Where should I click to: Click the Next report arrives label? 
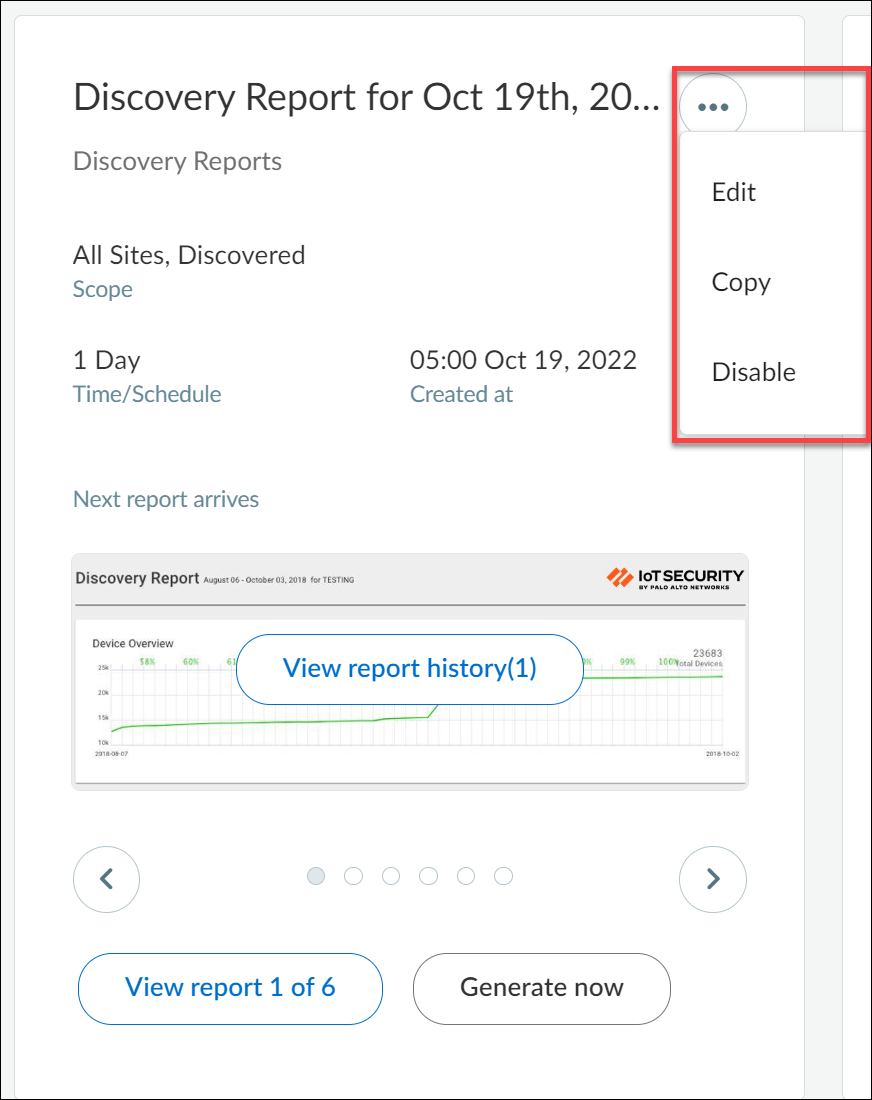click(166, 499)
